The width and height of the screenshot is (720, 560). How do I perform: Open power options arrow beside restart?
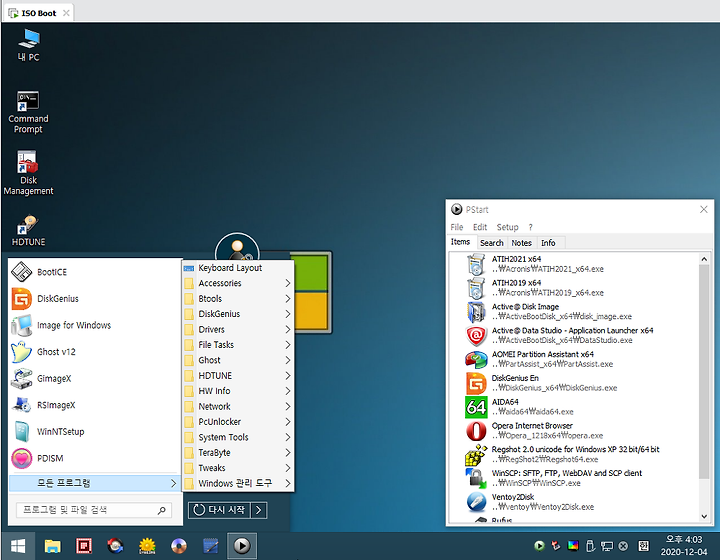259,510
